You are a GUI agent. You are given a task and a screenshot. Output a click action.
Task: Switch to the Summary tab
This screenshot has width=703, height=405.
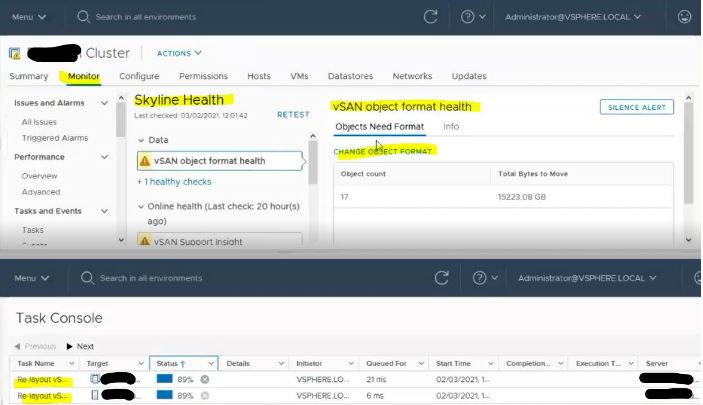29,76
